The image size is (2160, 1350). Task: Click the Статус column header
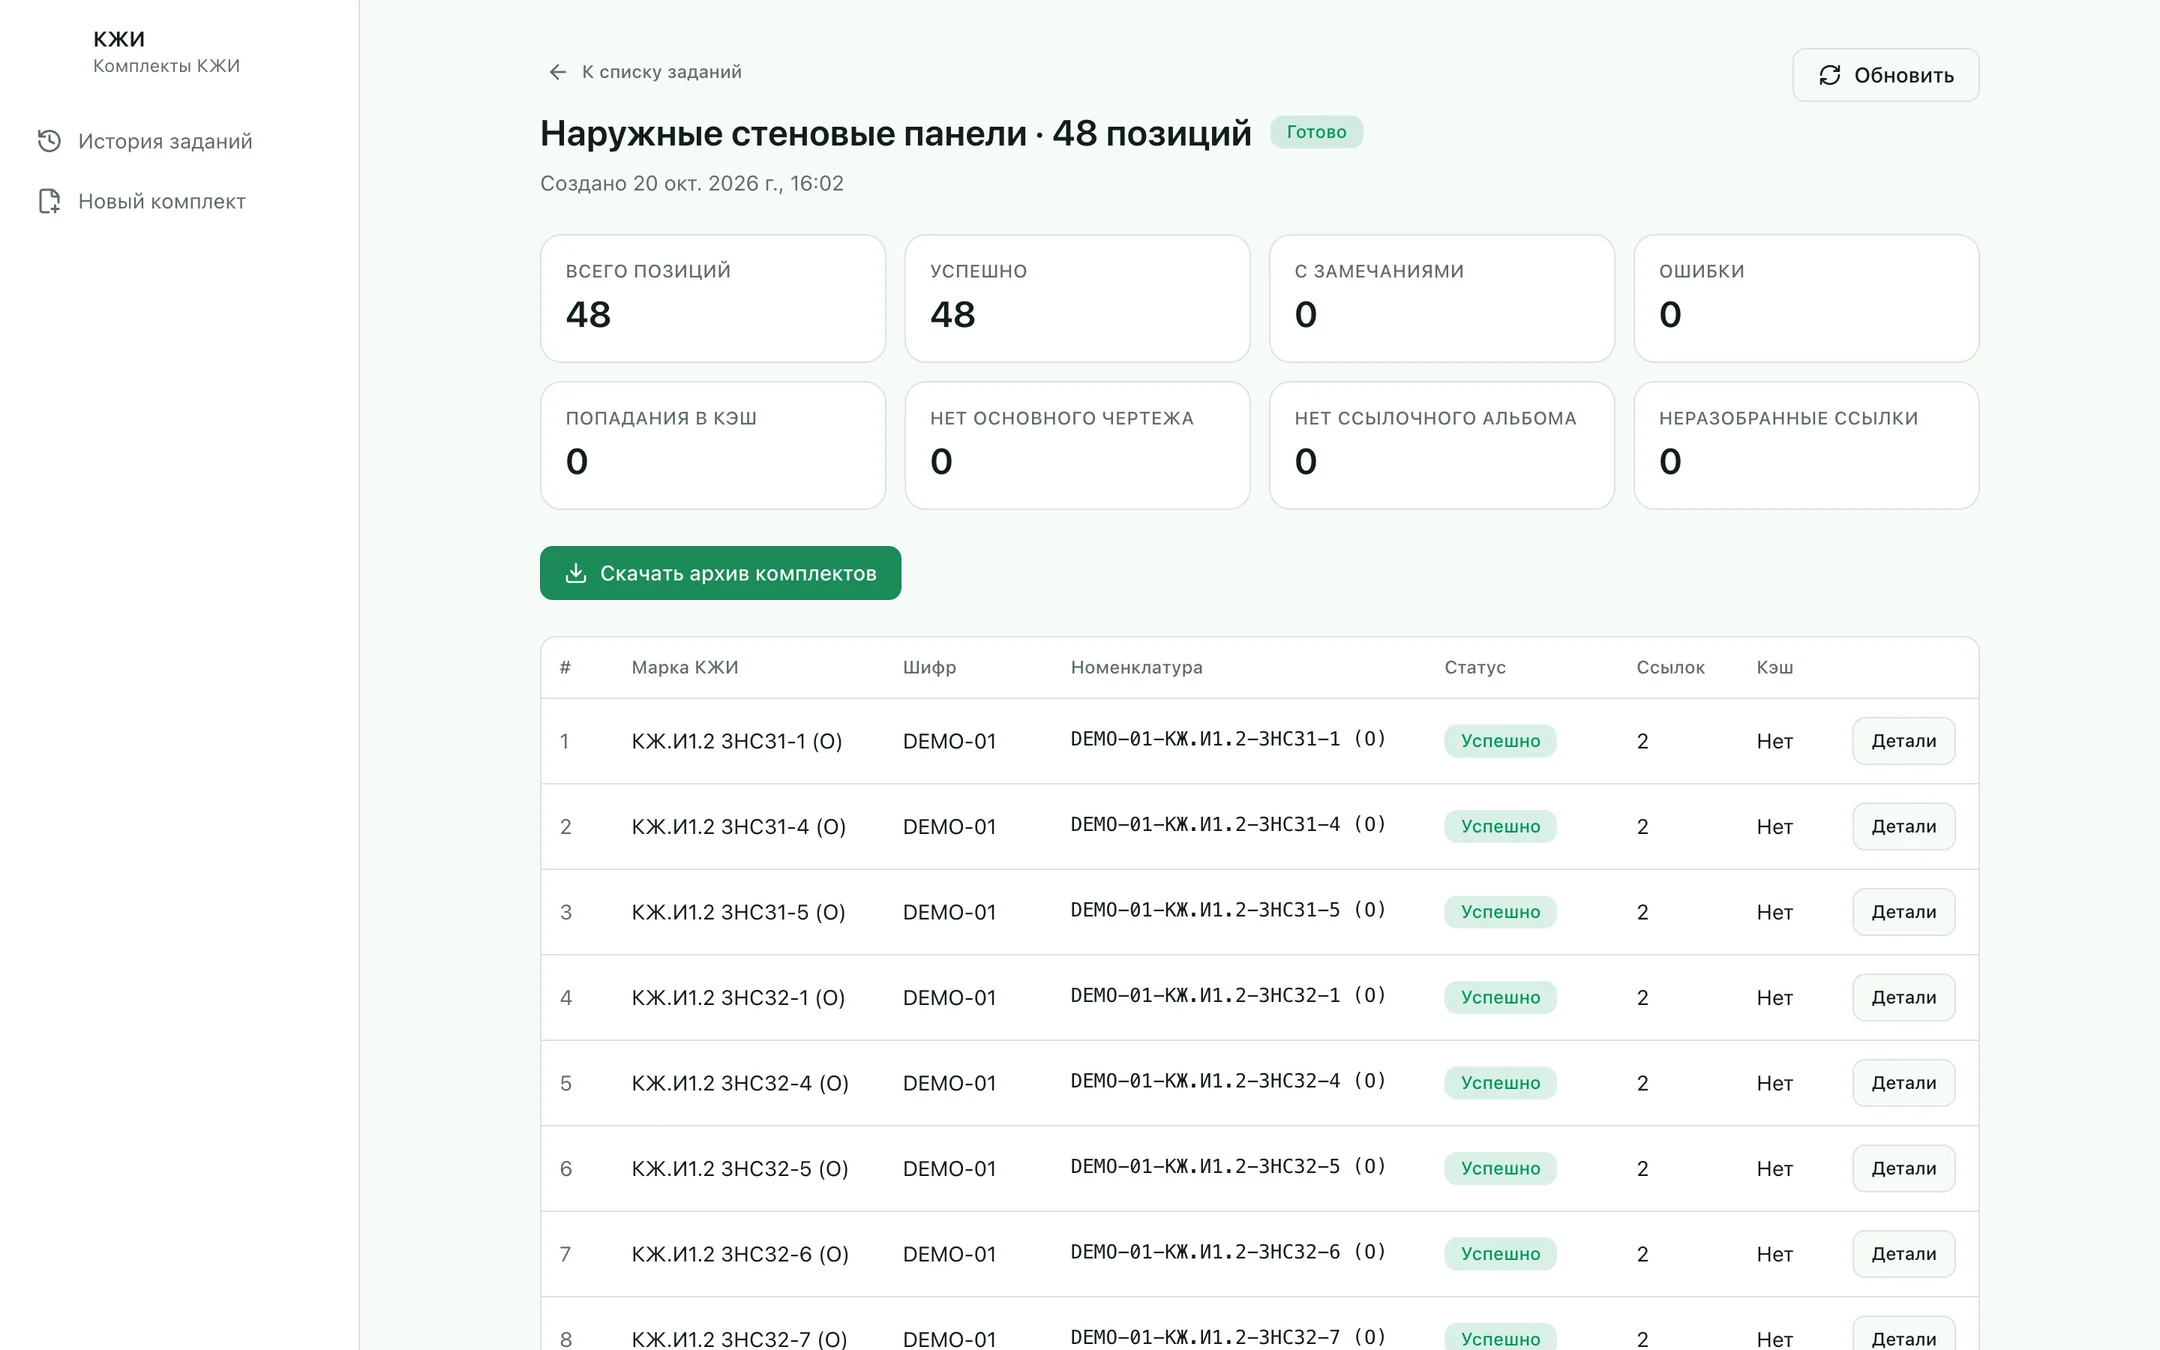click(x=1475, y=667)
